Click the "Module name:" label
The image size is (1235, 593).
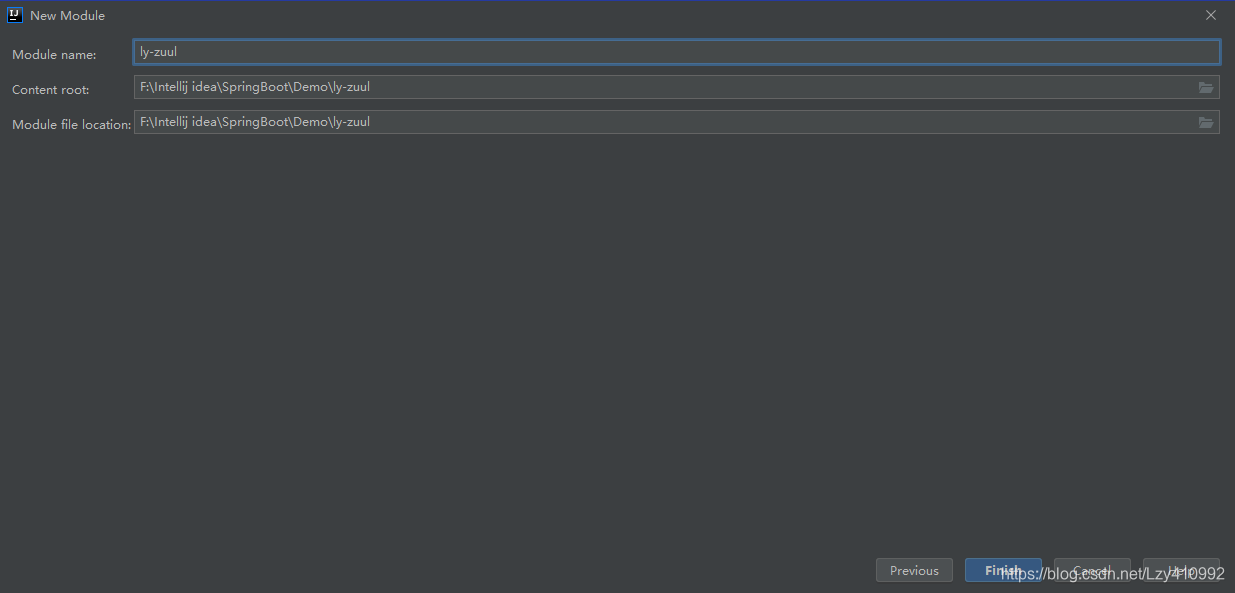[54, 55]
